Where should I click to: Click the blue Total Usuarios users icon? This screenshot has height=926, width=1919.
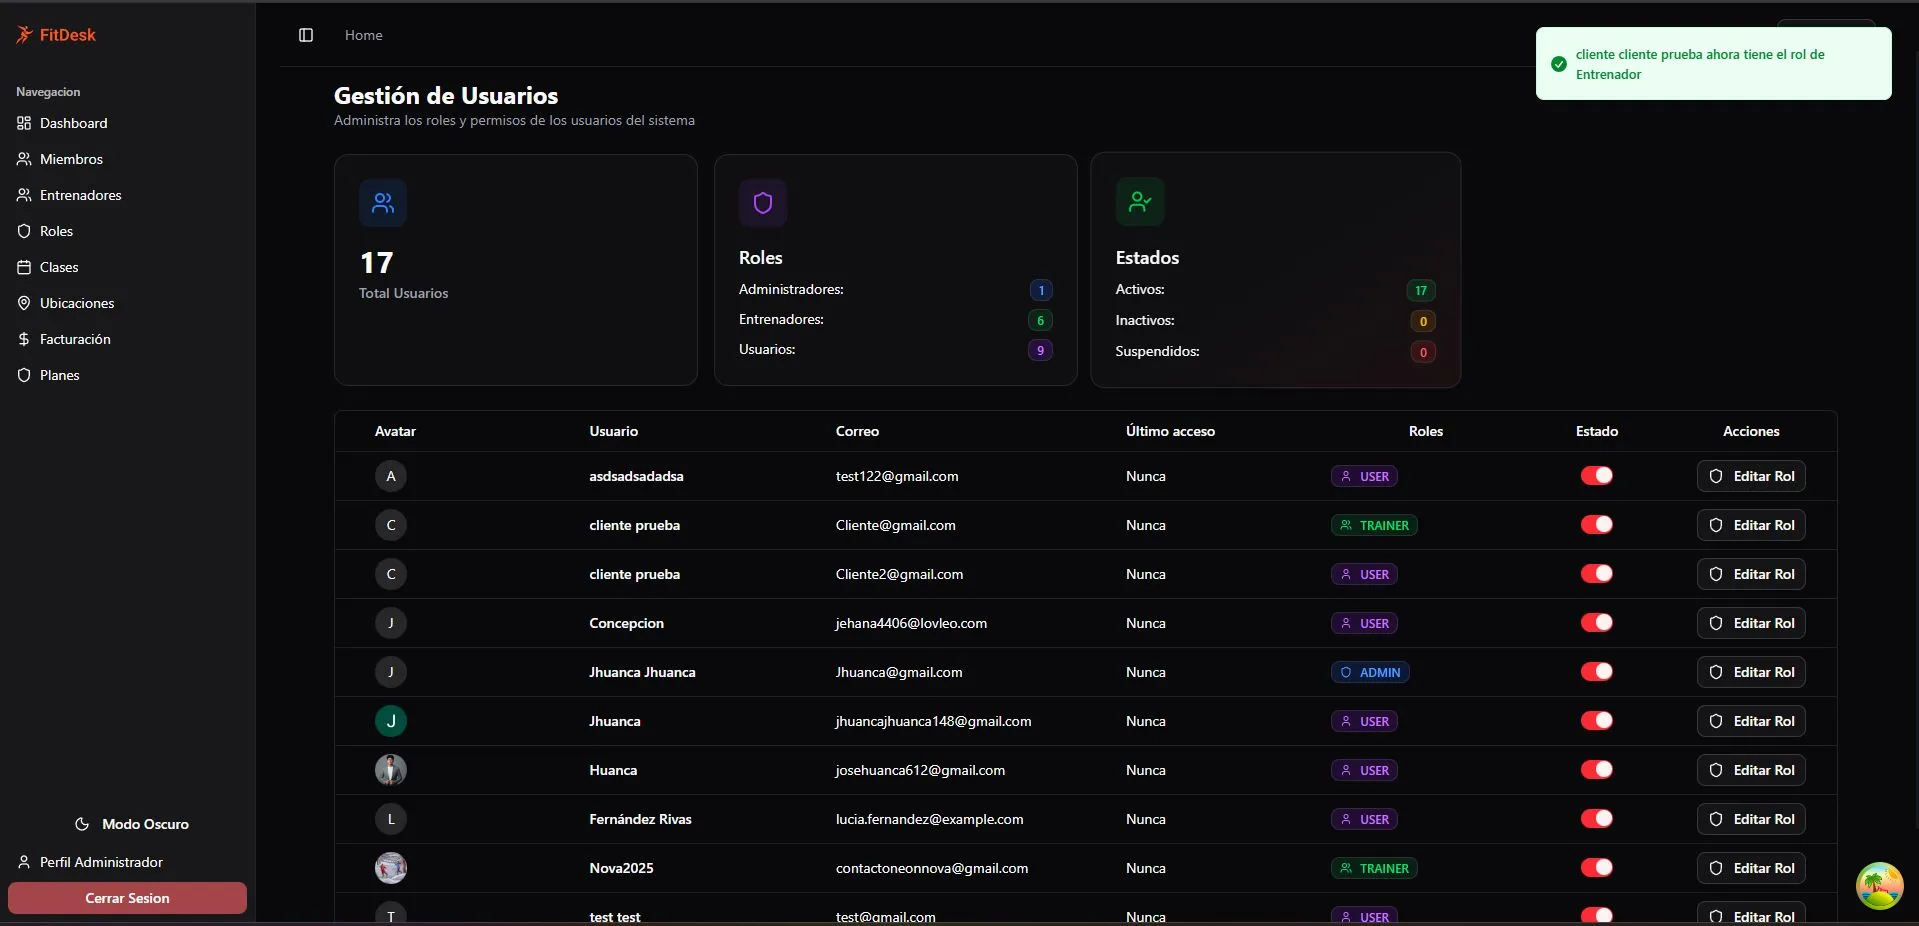point(383,203)
